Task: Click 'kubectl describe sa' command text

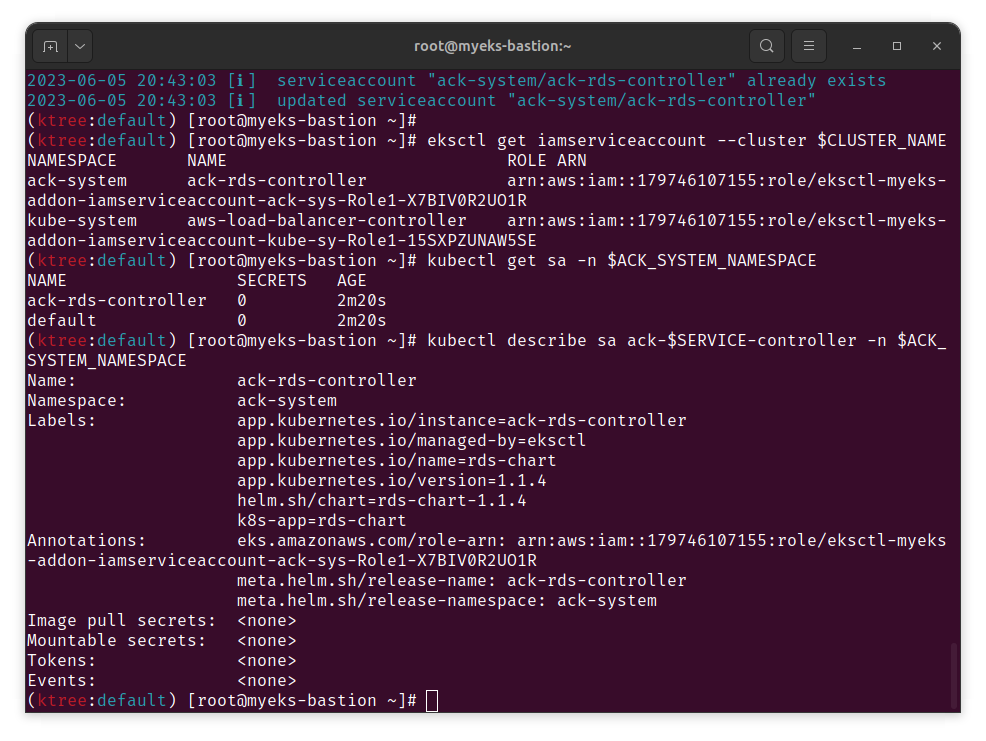Action: (521, 340)
